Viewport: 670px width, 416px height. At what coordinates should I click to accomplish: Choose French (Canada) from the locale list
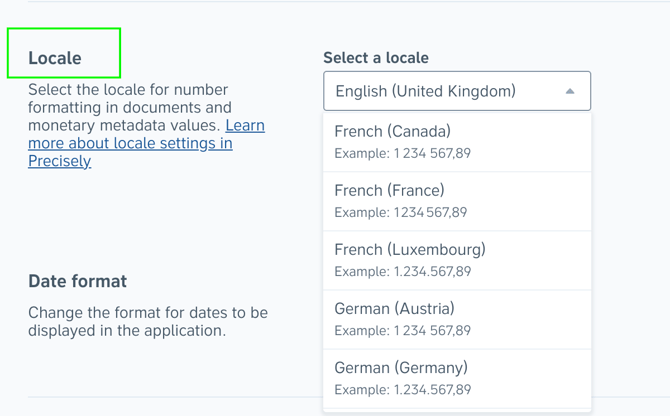point(393,131)
